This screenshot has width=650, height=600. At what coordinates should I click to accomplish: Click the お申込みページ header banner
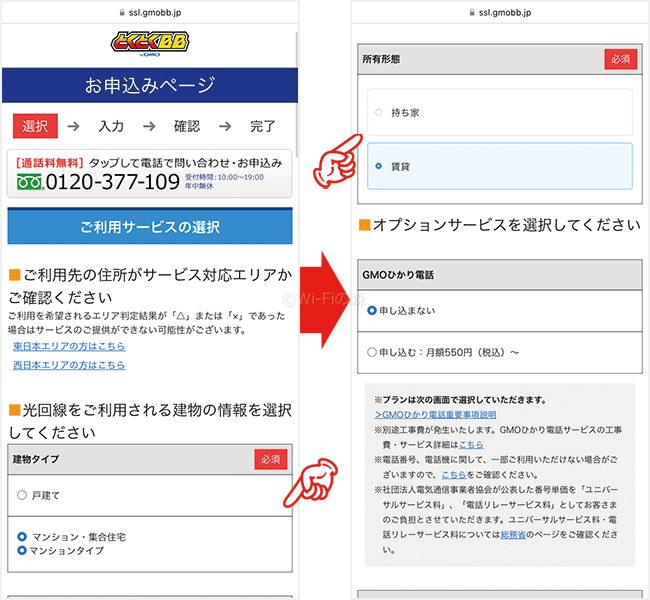point(150,85)
